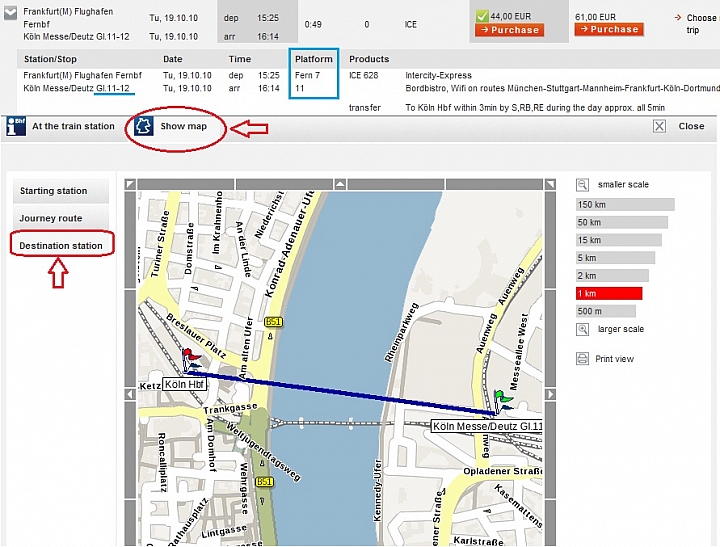This screenshot has height=547, width=720.
Task: Click the Trankgasse street label on map
Action: point(230,408)
